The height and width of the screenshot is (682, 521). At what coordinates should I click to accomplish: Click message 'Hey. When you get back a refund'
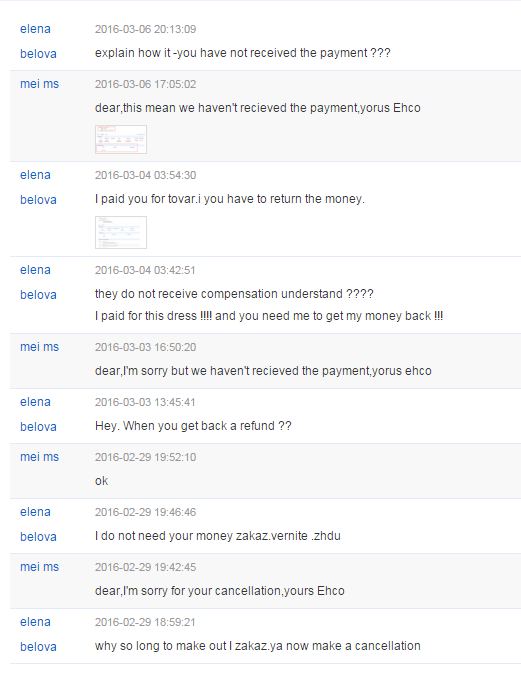click(x=193, y=426)
